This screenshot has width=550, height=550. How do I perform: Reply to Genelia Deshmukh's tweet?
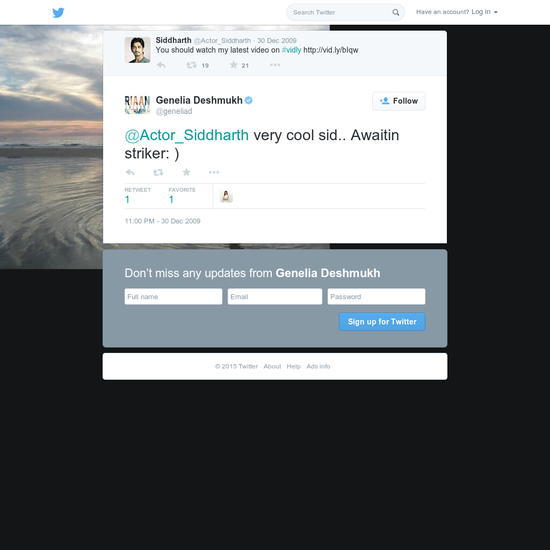click(x=130, y=172)
